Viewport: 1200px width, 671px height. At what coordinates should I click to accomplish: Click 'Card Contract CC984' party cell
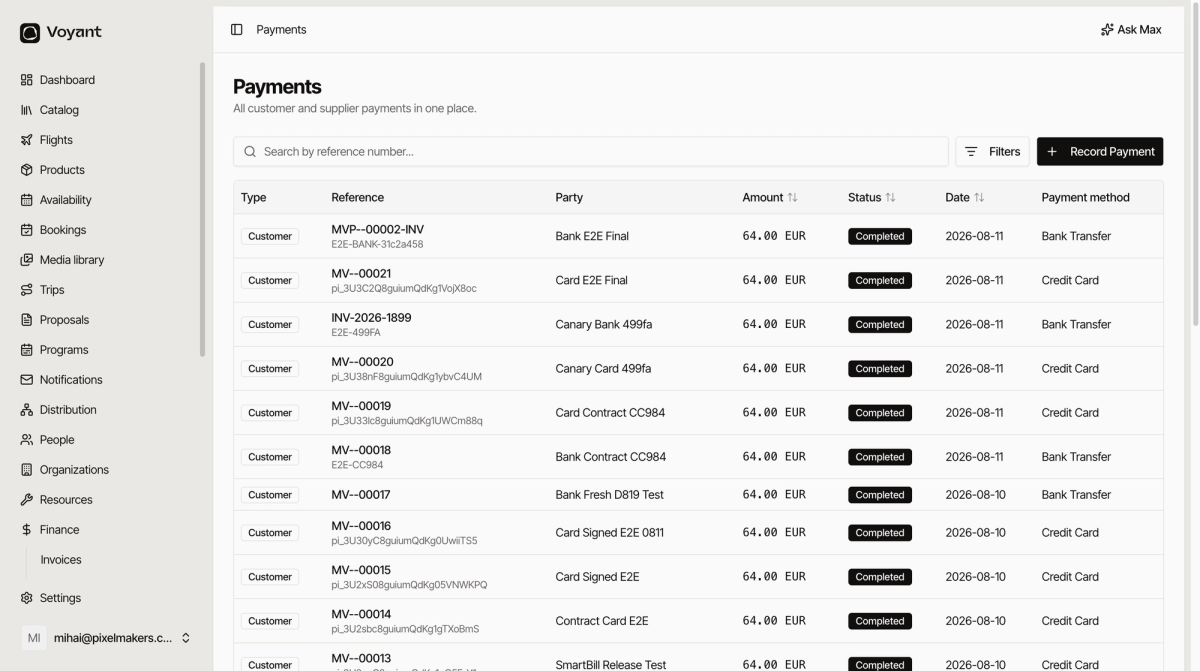[x=610, y=412]
